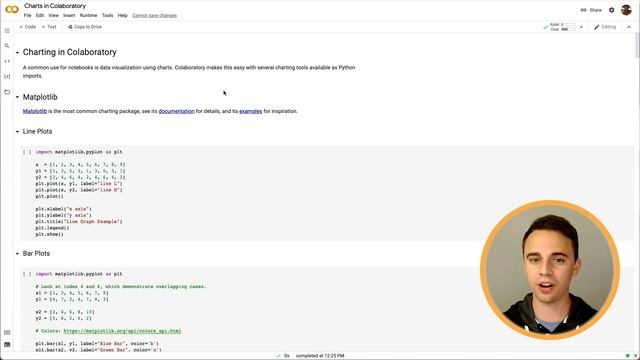This screenshot has height=360, width=640.
Task: Open the Edit menu
Action: tap(40, 16)
